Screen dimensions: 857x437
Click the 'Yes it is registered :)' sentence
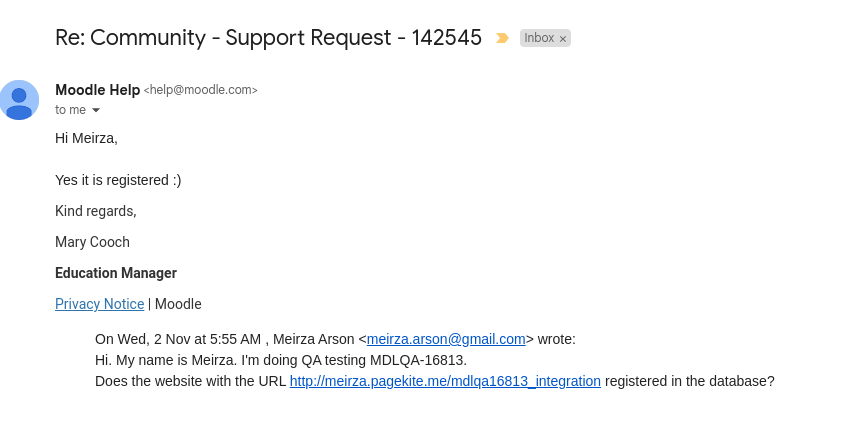(118, 180)
